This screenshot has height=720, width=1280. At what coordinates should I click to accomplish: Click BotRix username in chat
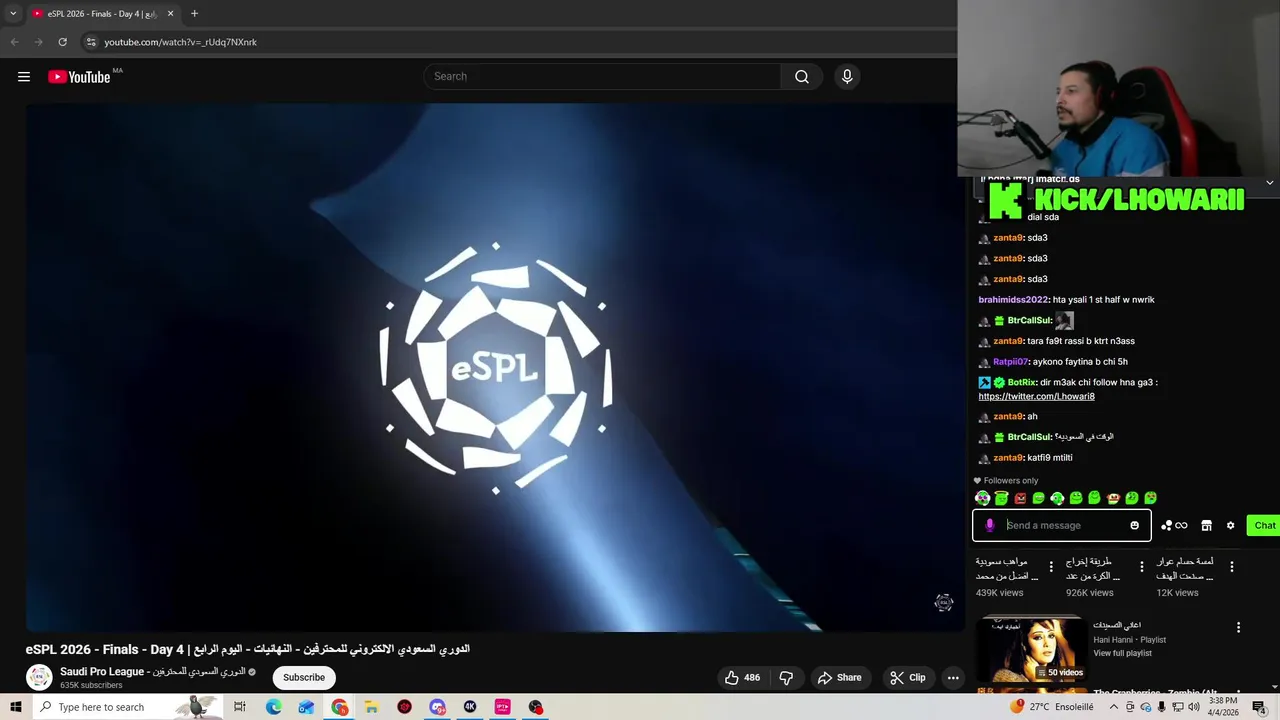point(1022,382)
